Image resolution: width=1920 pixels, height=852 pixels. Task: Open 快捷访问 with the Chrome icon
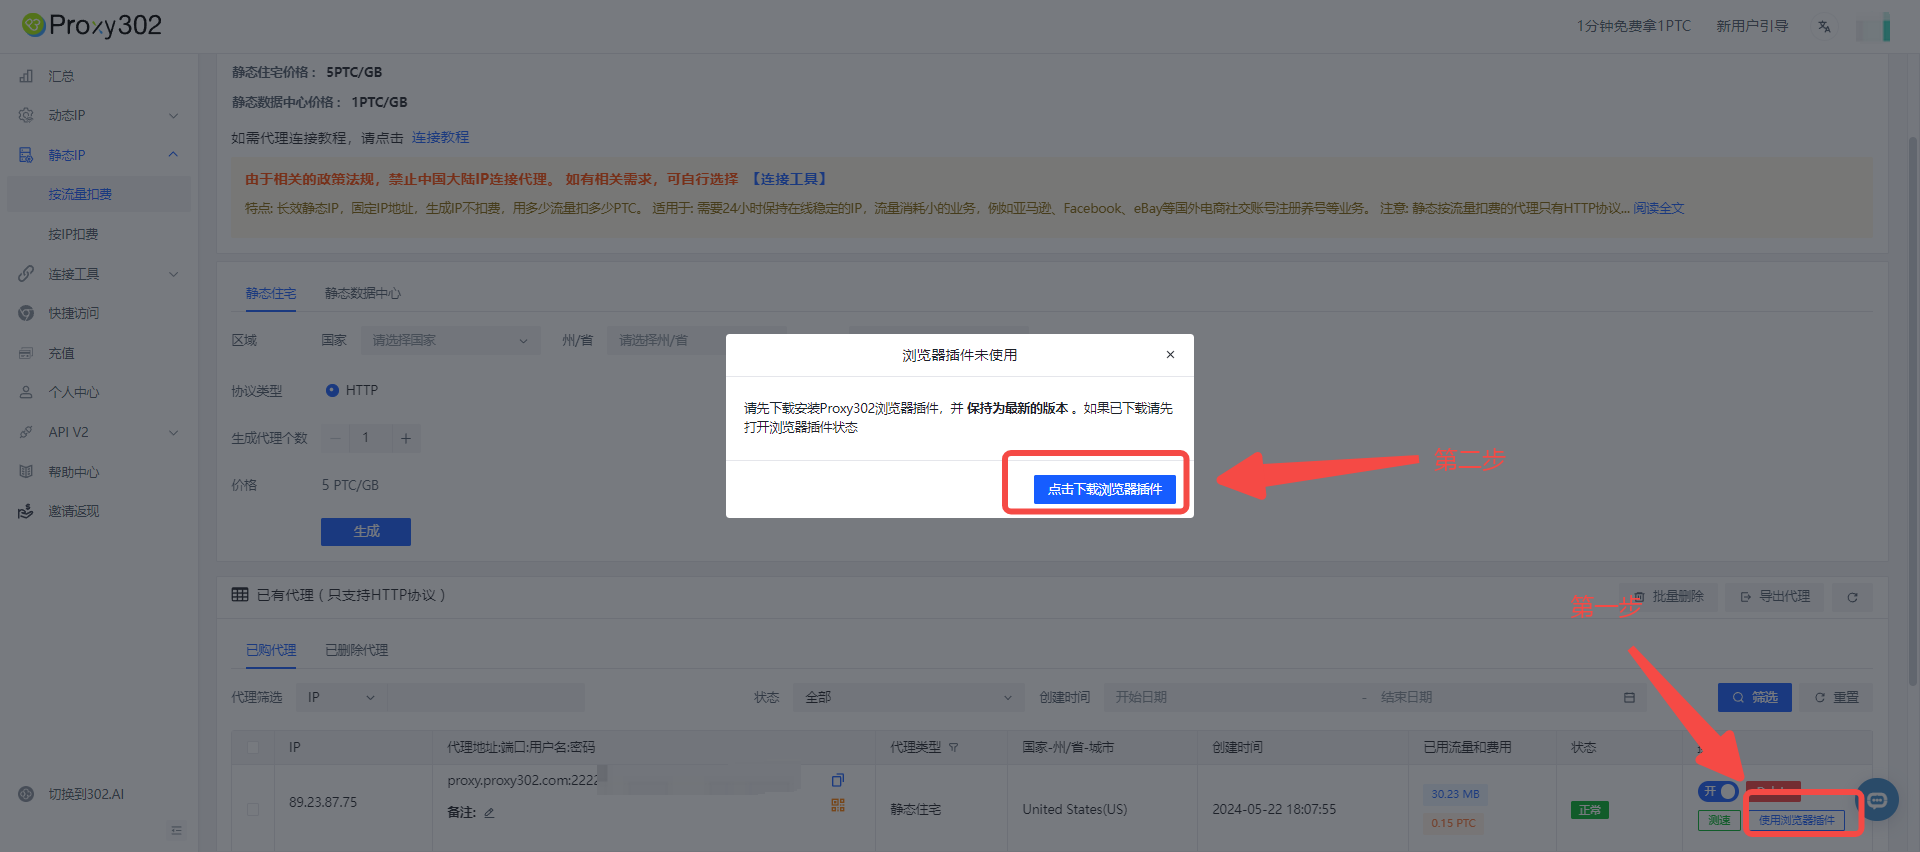26,313
